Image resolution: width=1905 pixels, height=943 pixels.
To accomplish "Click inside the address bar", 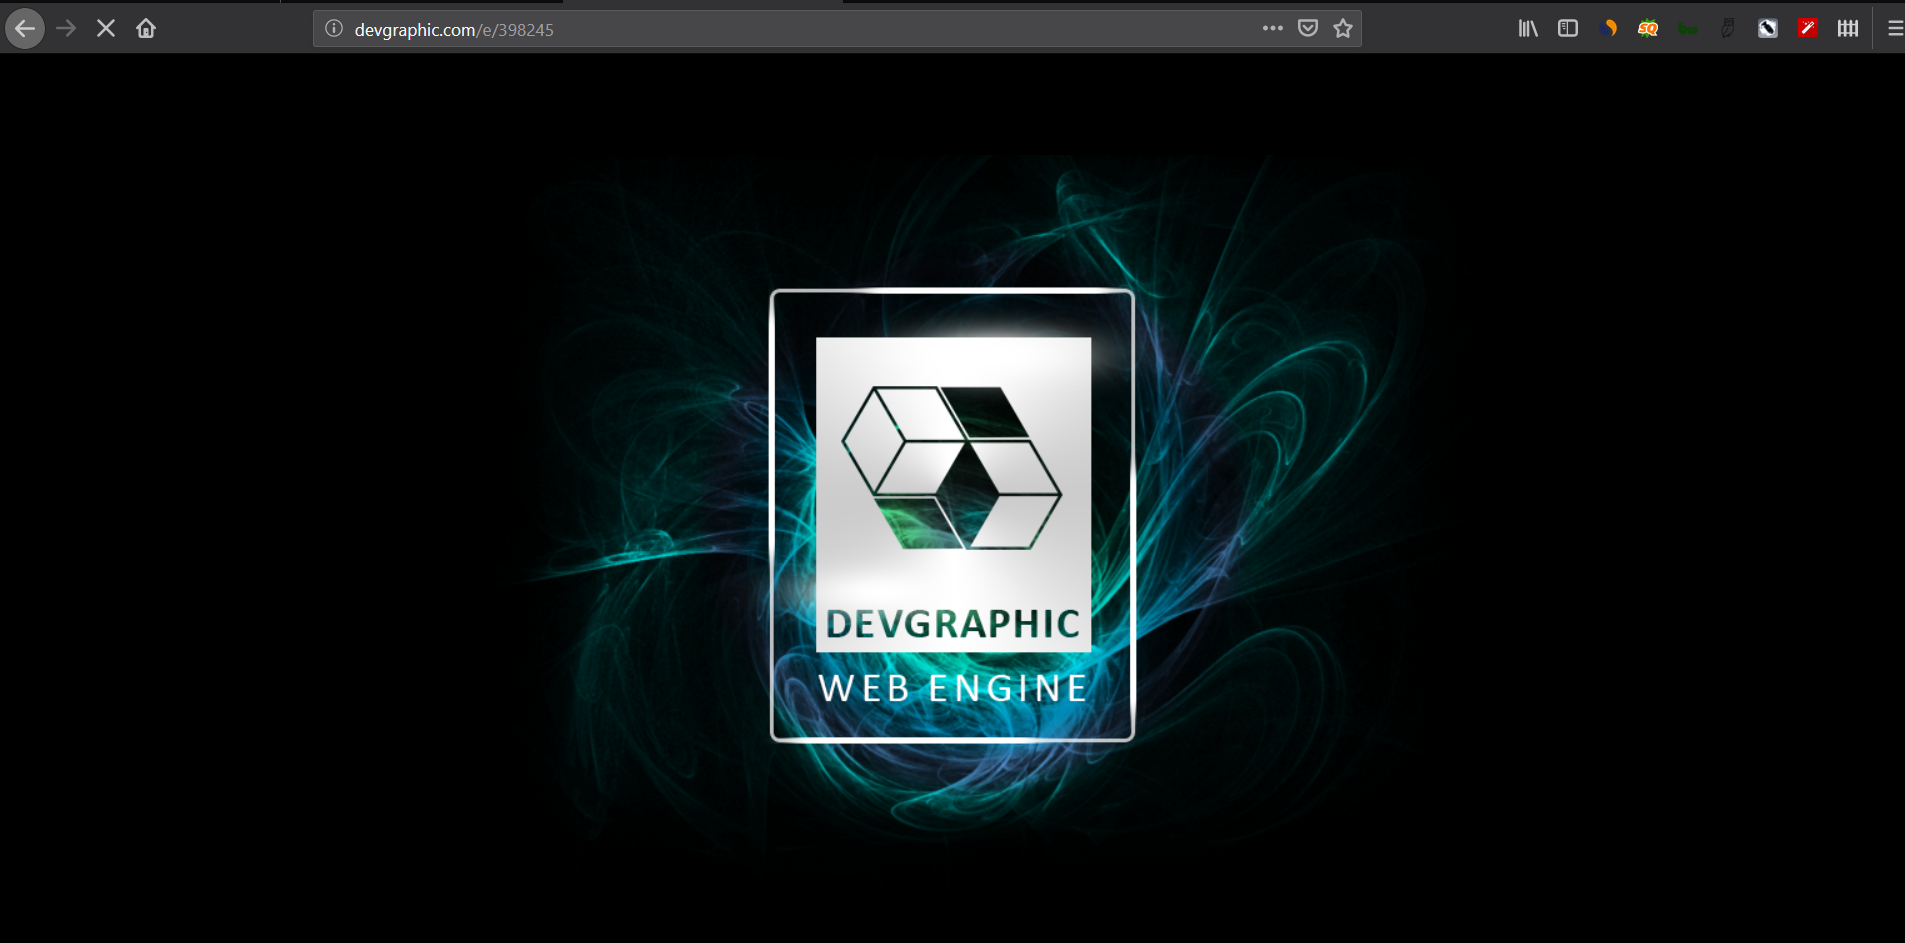I will pyautogui.click(x=700, y=29).
